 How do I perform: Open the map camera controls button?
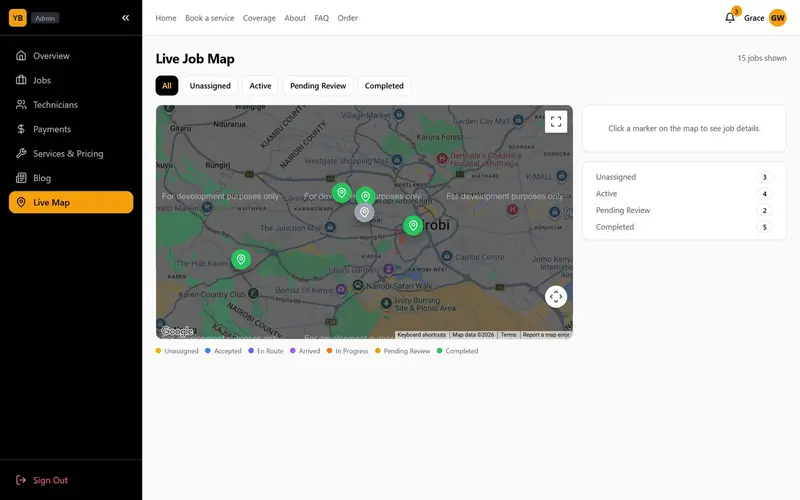pyautogui.click(x=556, y=296)
